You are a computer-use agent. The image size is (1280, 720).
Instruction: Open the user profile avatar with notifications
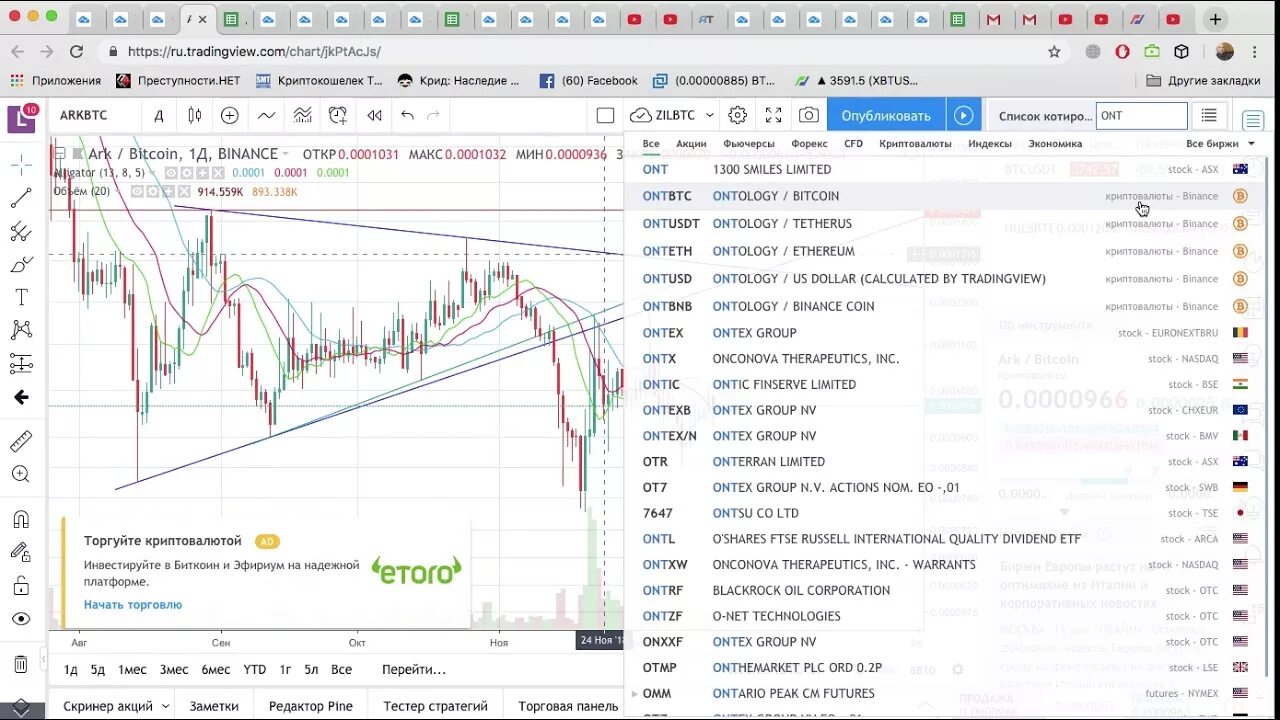click(x=21, y=119)
